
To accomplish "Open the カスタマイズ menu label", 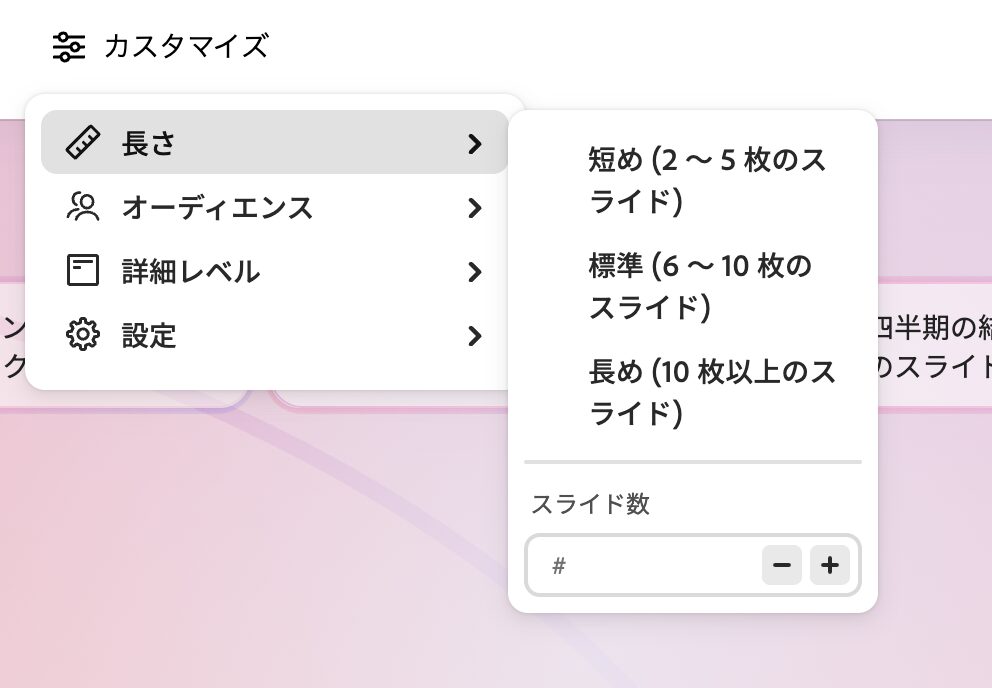I will click(187, 47).
